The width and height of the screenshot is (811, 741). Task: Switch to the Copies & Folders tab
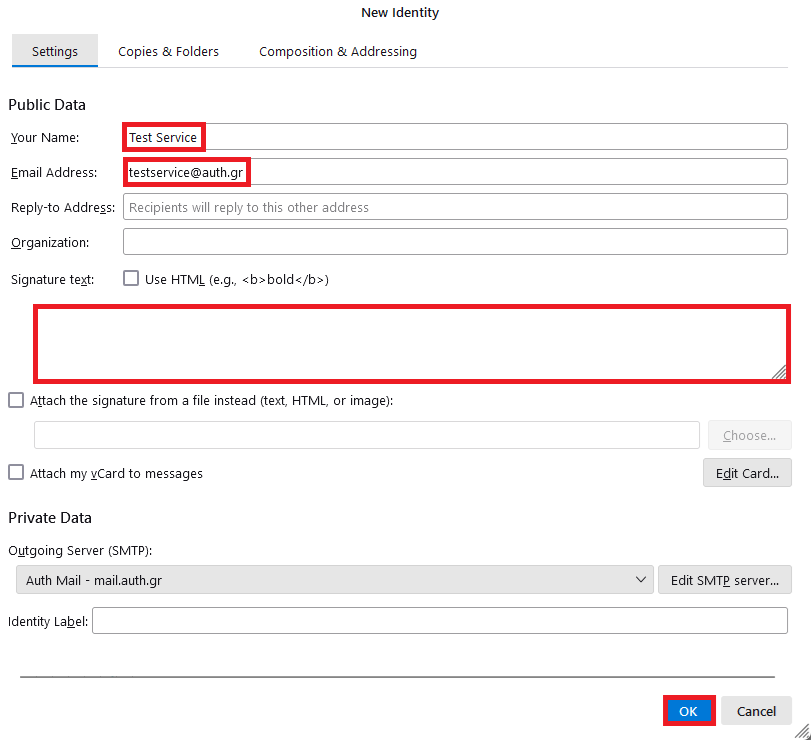tap(168, 51)
